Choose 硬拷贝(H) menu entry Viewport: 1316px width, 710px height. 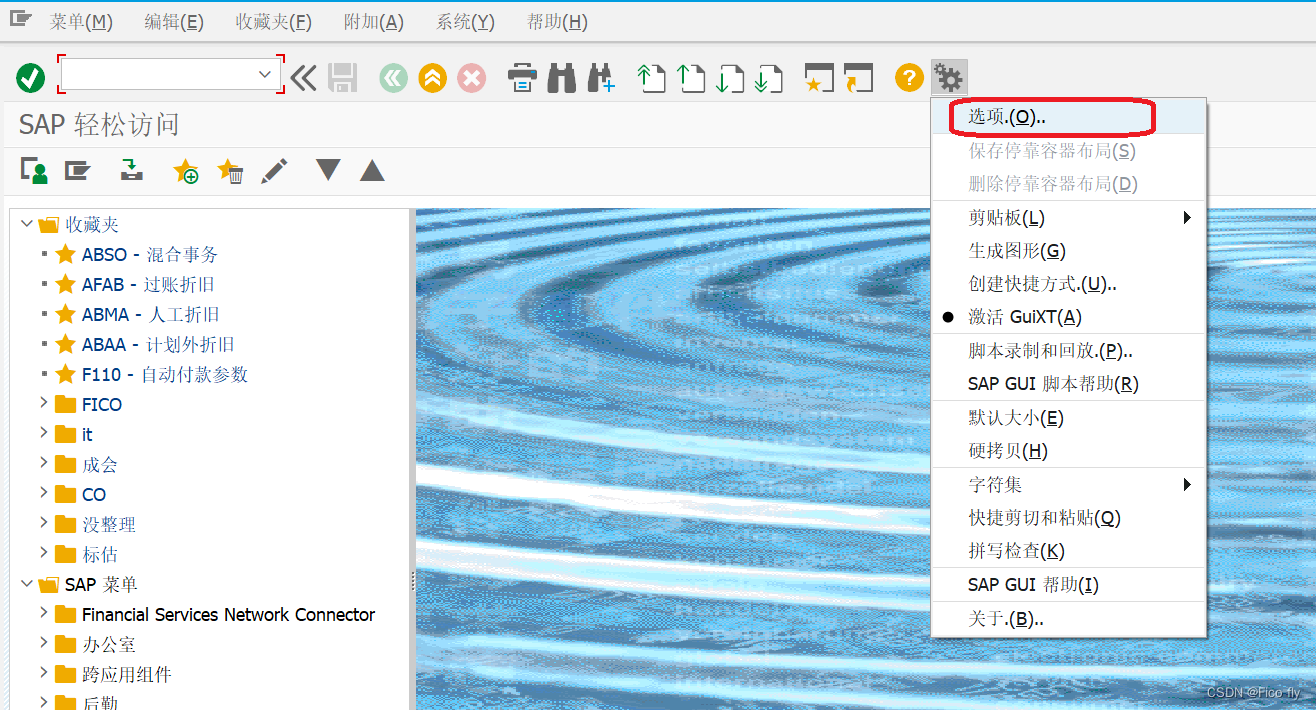(1069, 451)
